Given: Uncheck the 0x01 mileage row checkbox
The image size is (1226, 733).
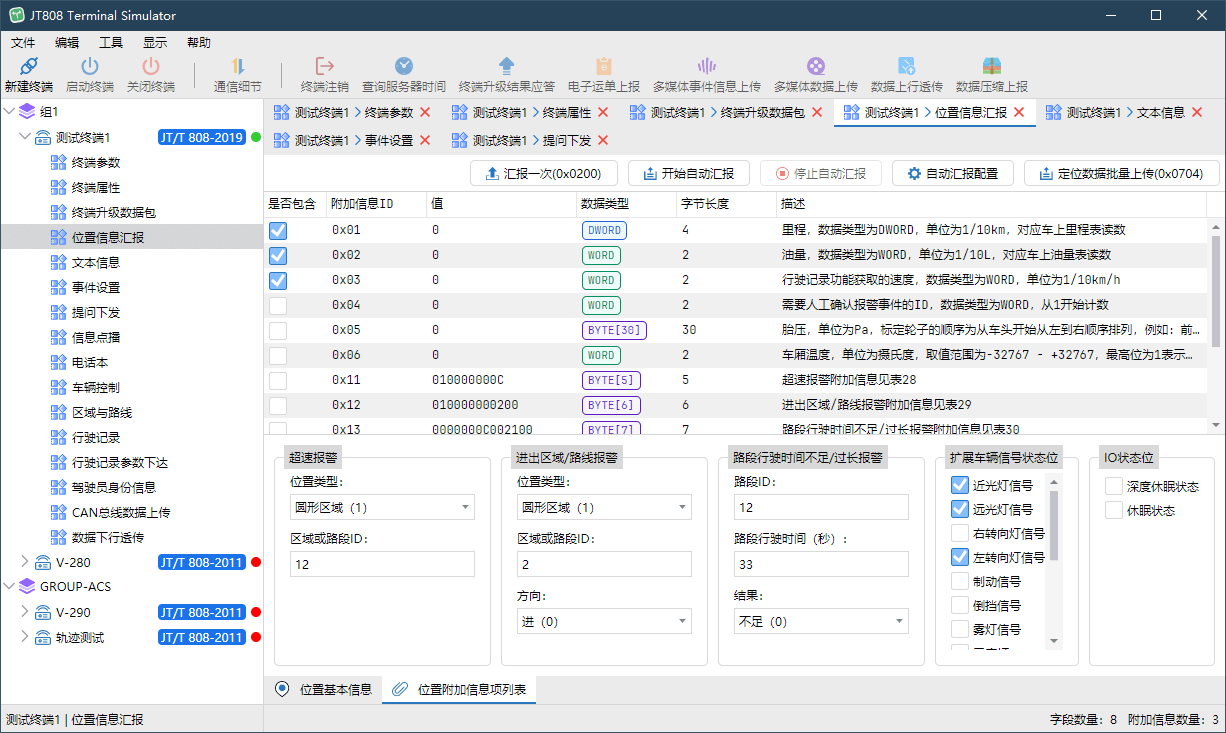Looking at the screenshot, I should click(x=278, y=230).
